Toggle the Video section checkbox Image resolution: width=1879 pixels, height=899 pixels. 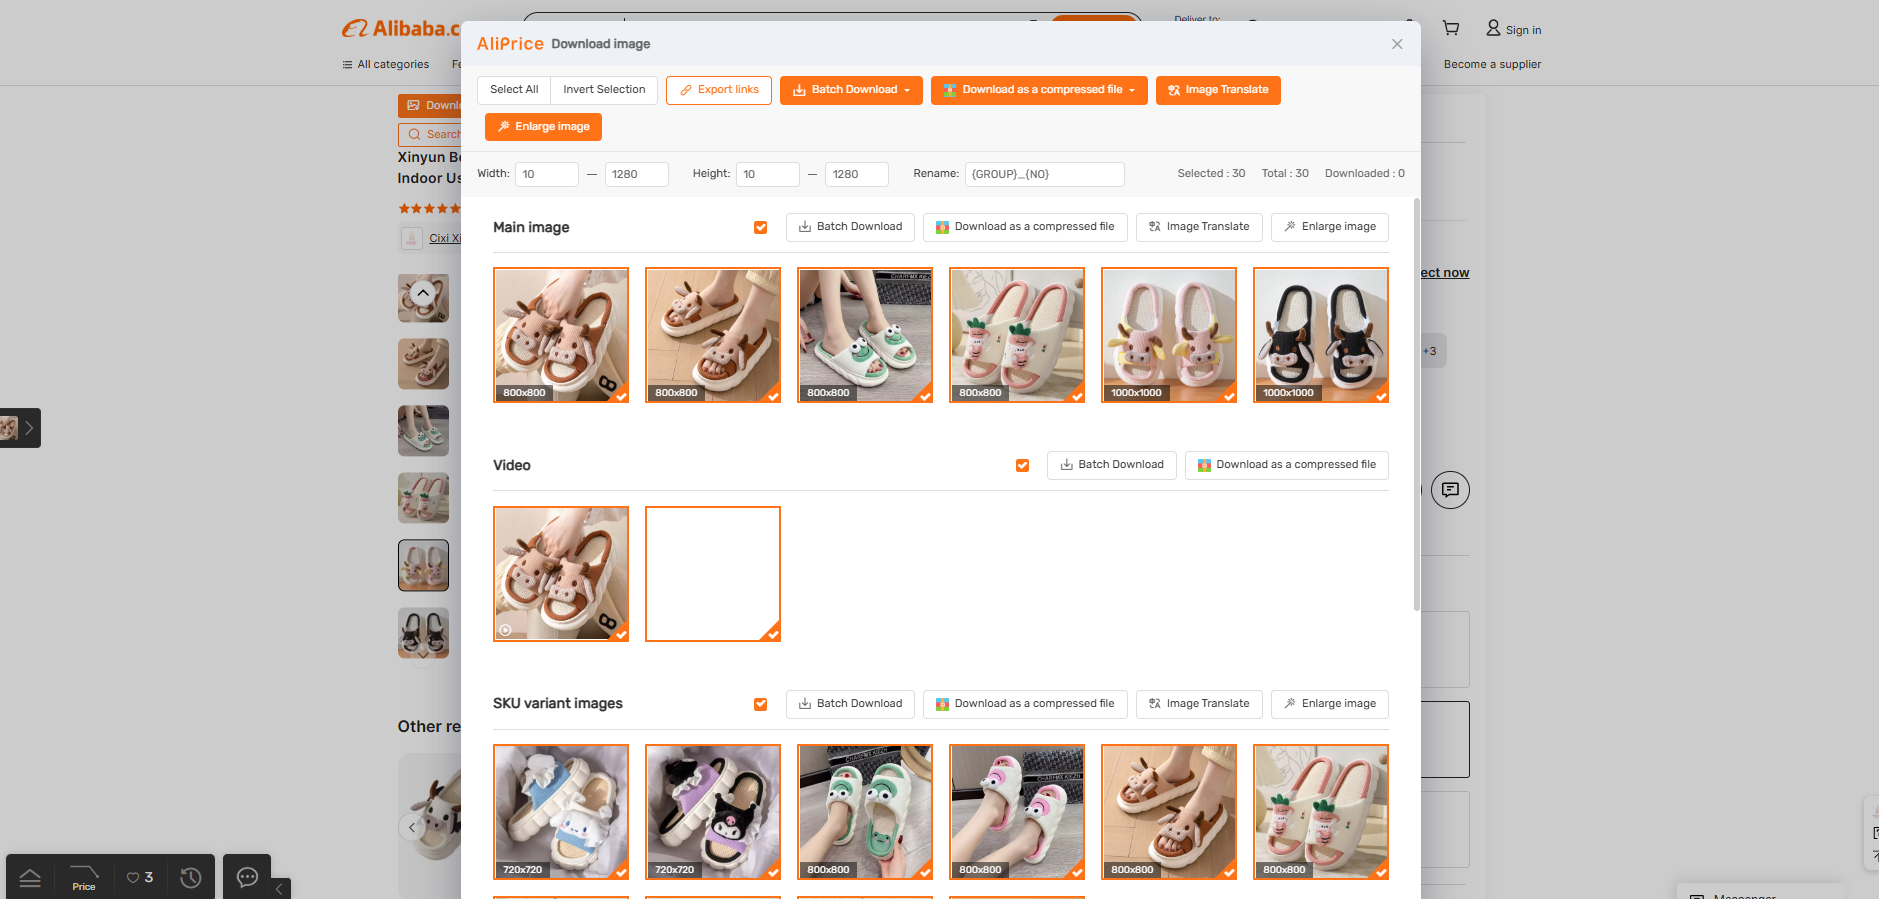pyautogui.click(x=1022, y=466)
